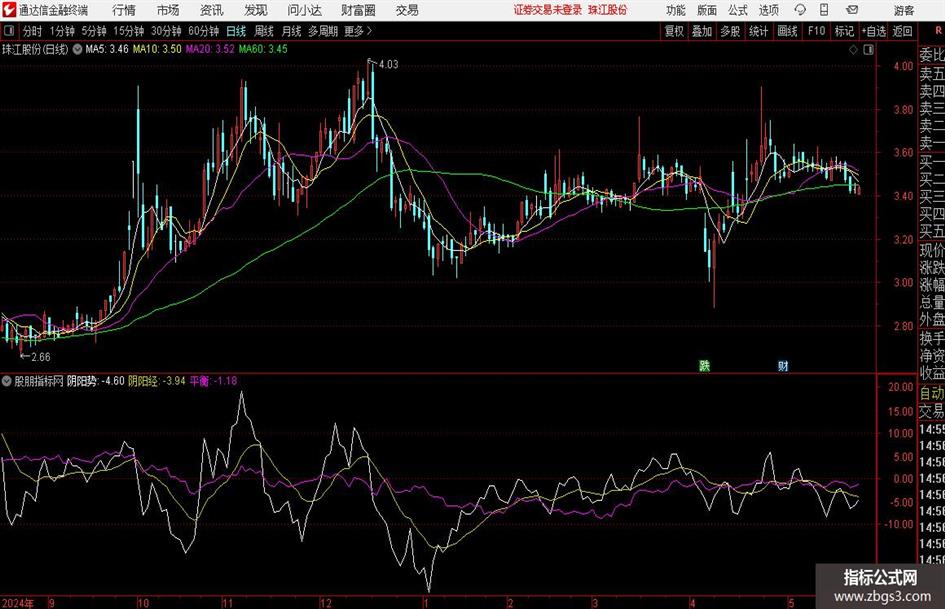Click the MA5: 3.46 indicator label
Viewport: 945px width, 609px height.
[x=107, y=49]
